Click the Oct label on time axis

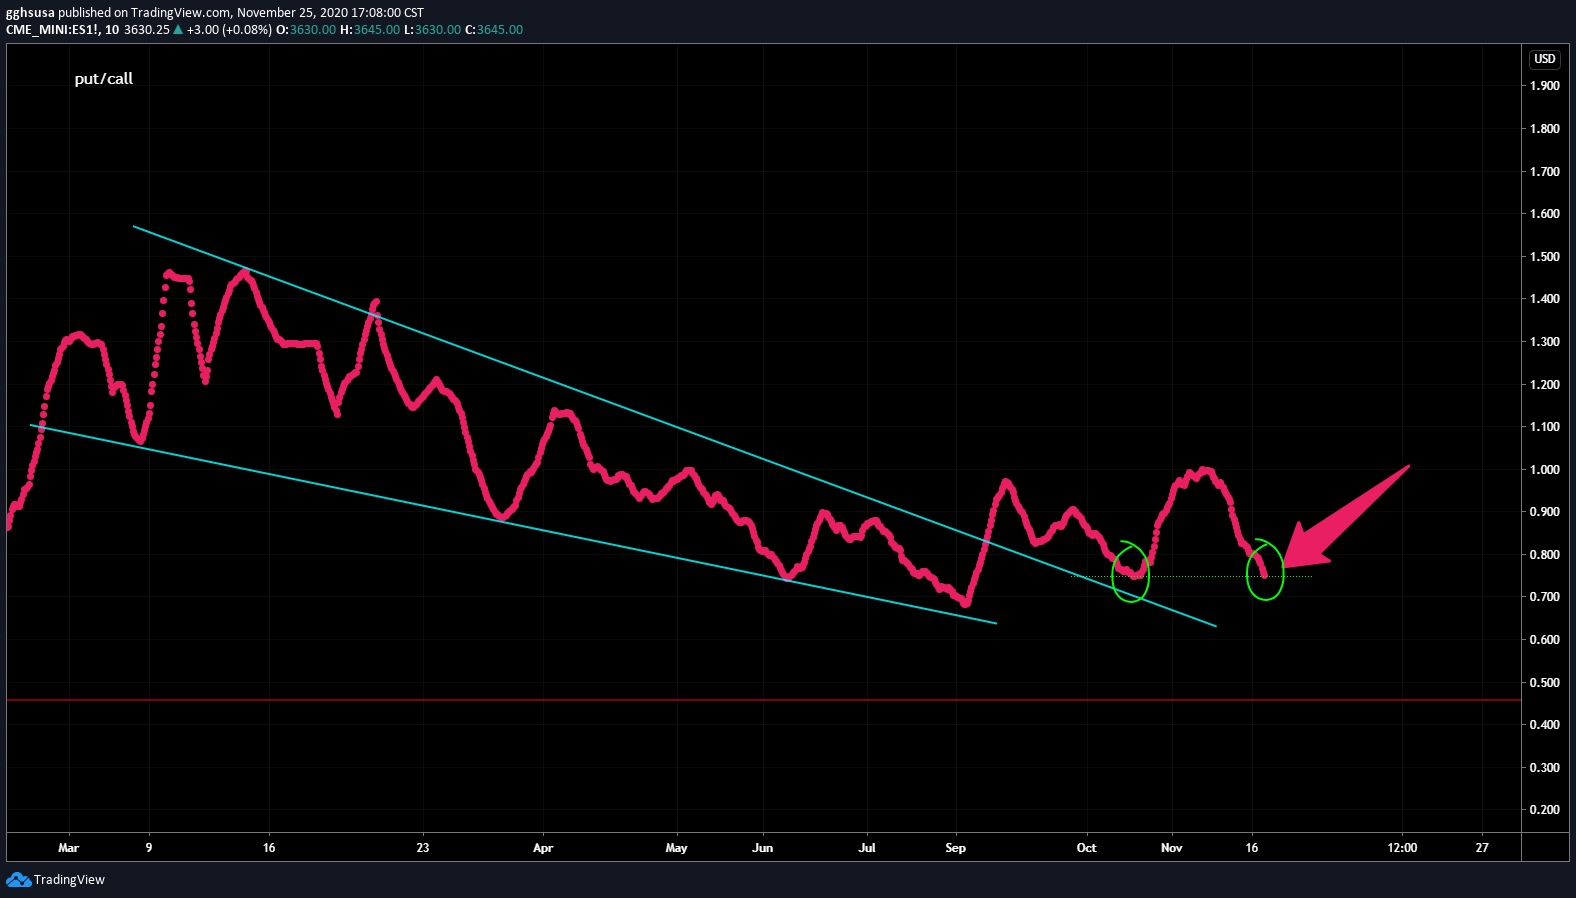[1087, 848]
